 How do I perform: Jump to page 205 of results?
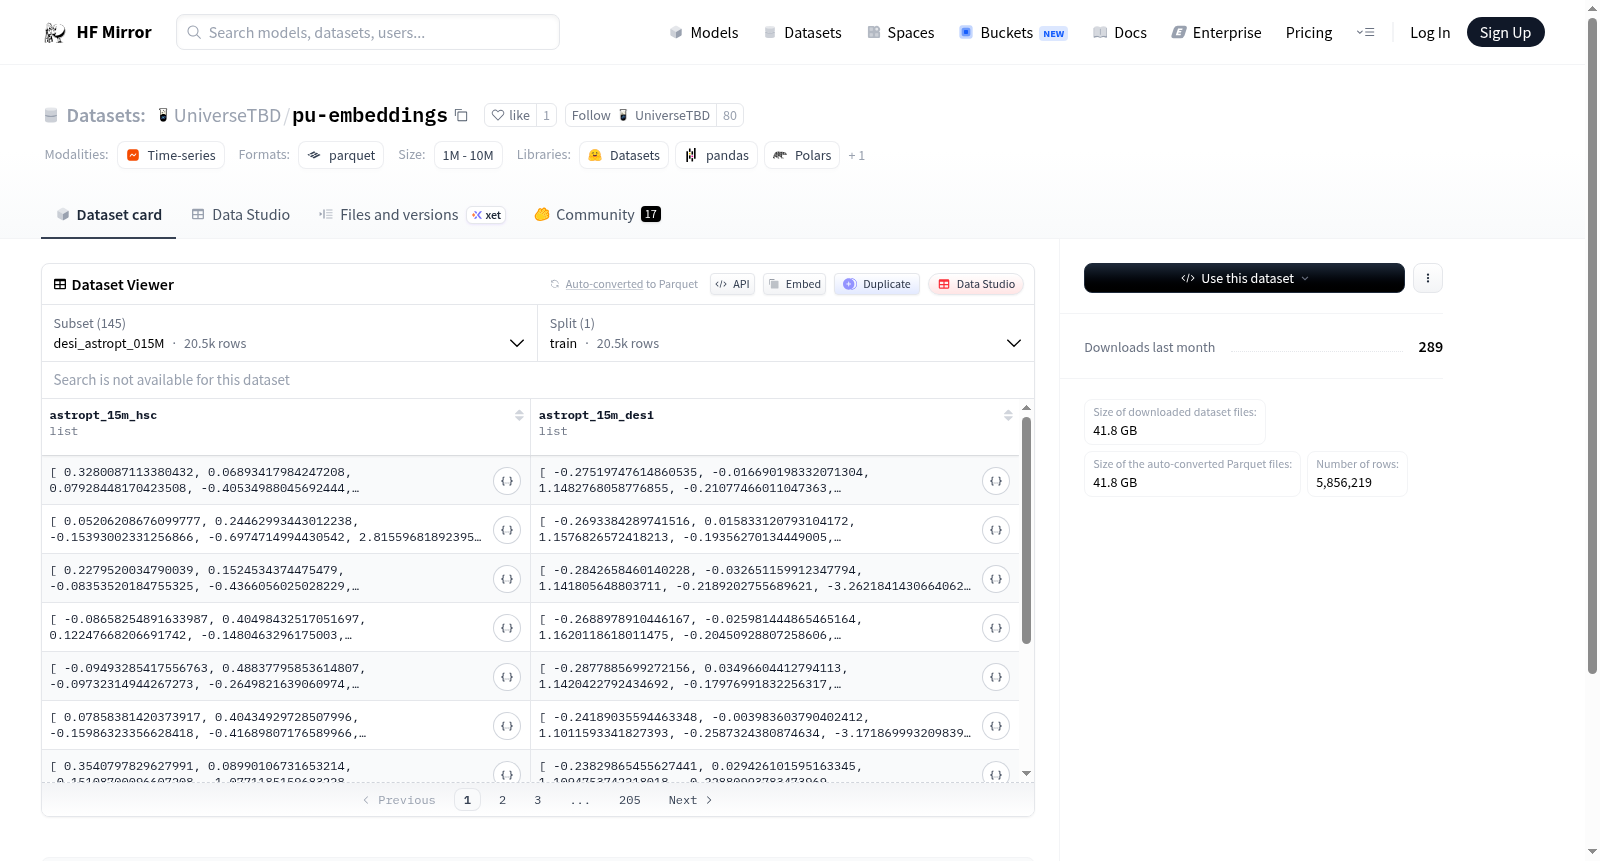pyautogui.click(x=629, y=800)
